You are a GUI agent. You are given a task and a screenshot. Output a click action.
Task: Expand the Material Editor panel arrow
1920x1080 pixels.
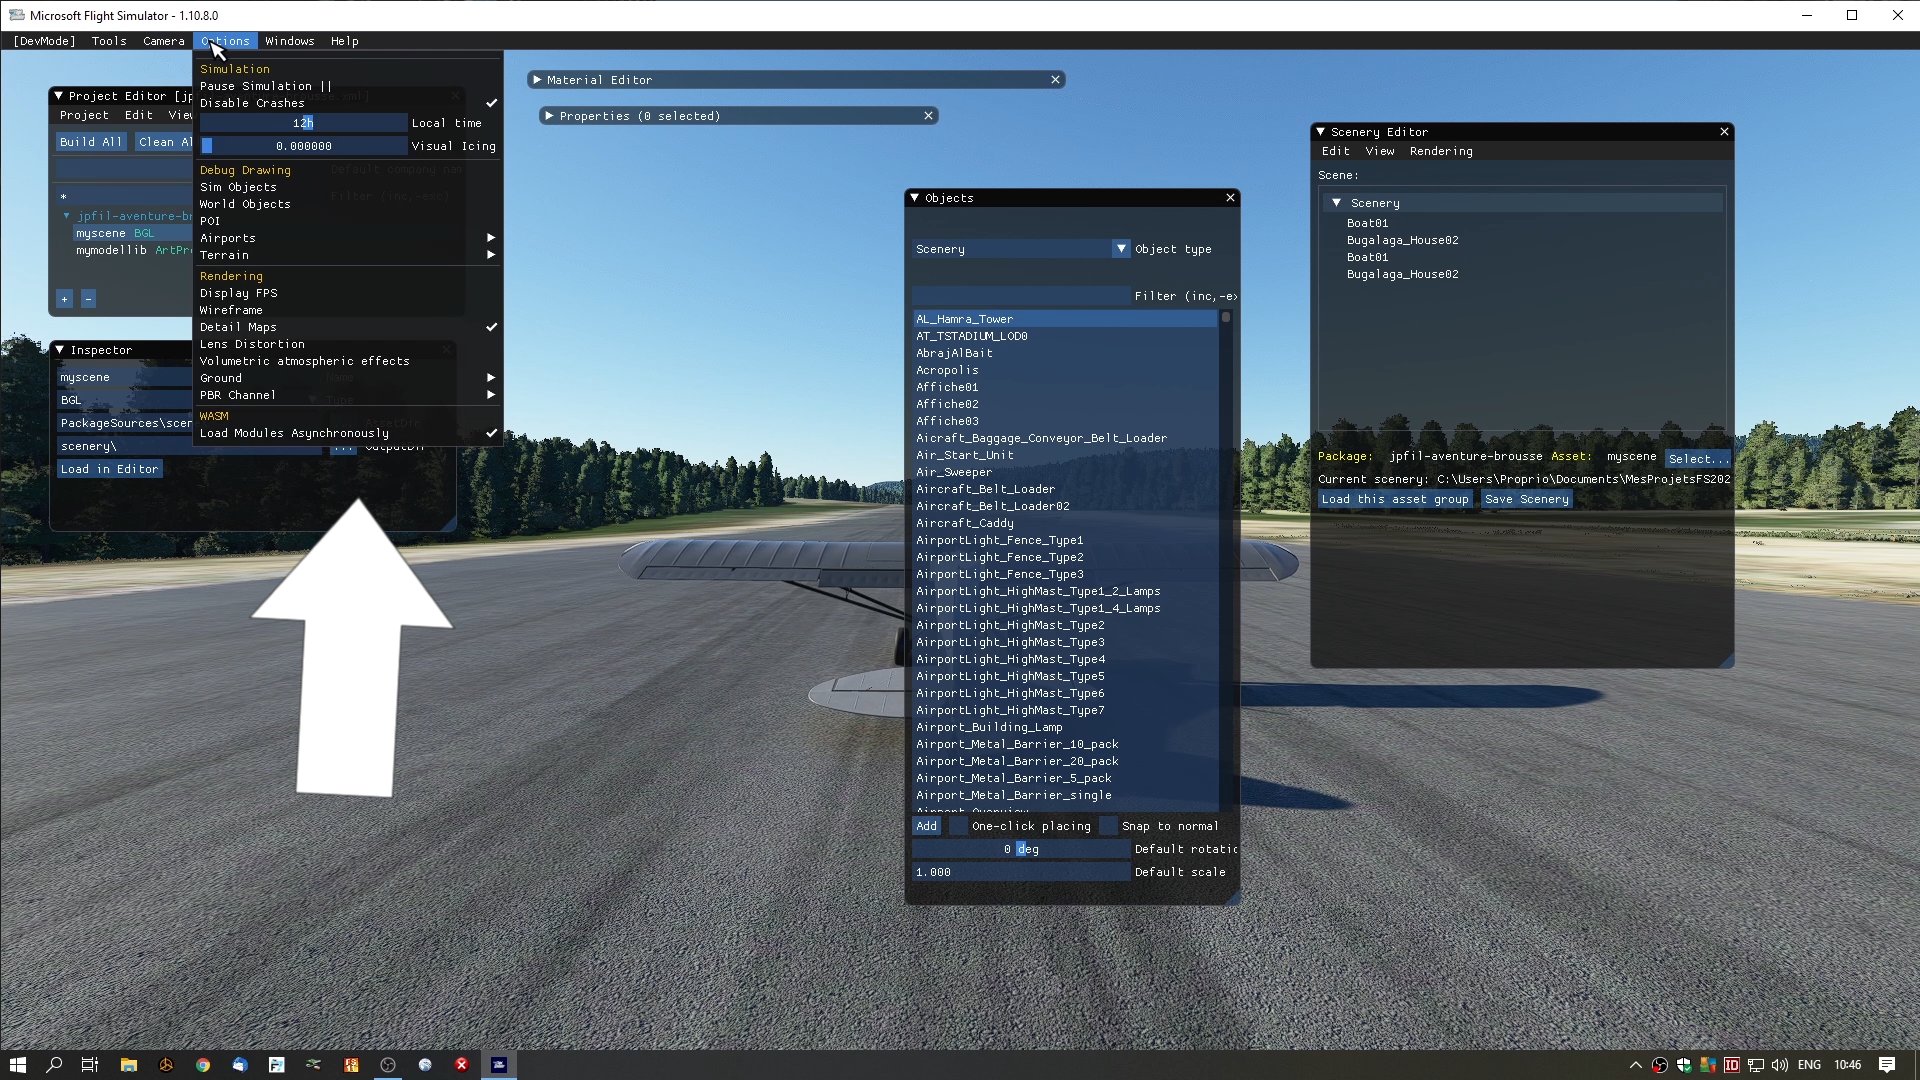pyautogui.click(x=537, y=80)
